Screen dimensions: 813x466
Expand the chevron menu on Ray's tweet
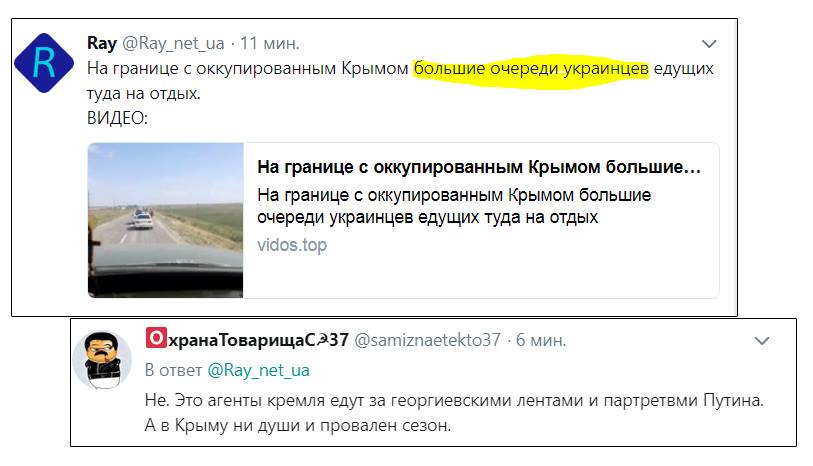click(x=709, y=44)
